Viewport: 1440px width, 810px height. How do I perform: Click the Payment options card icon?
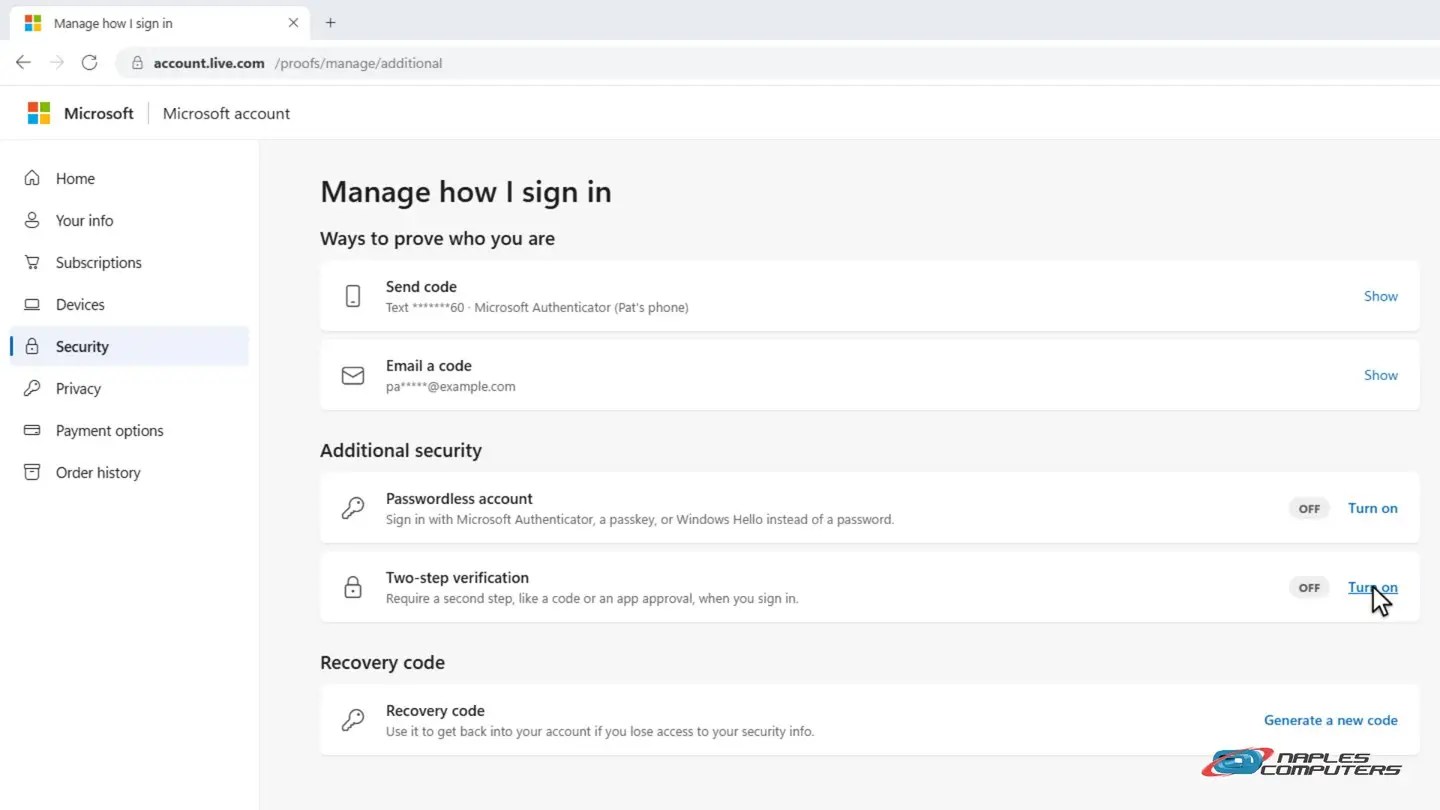pos(32,430)
